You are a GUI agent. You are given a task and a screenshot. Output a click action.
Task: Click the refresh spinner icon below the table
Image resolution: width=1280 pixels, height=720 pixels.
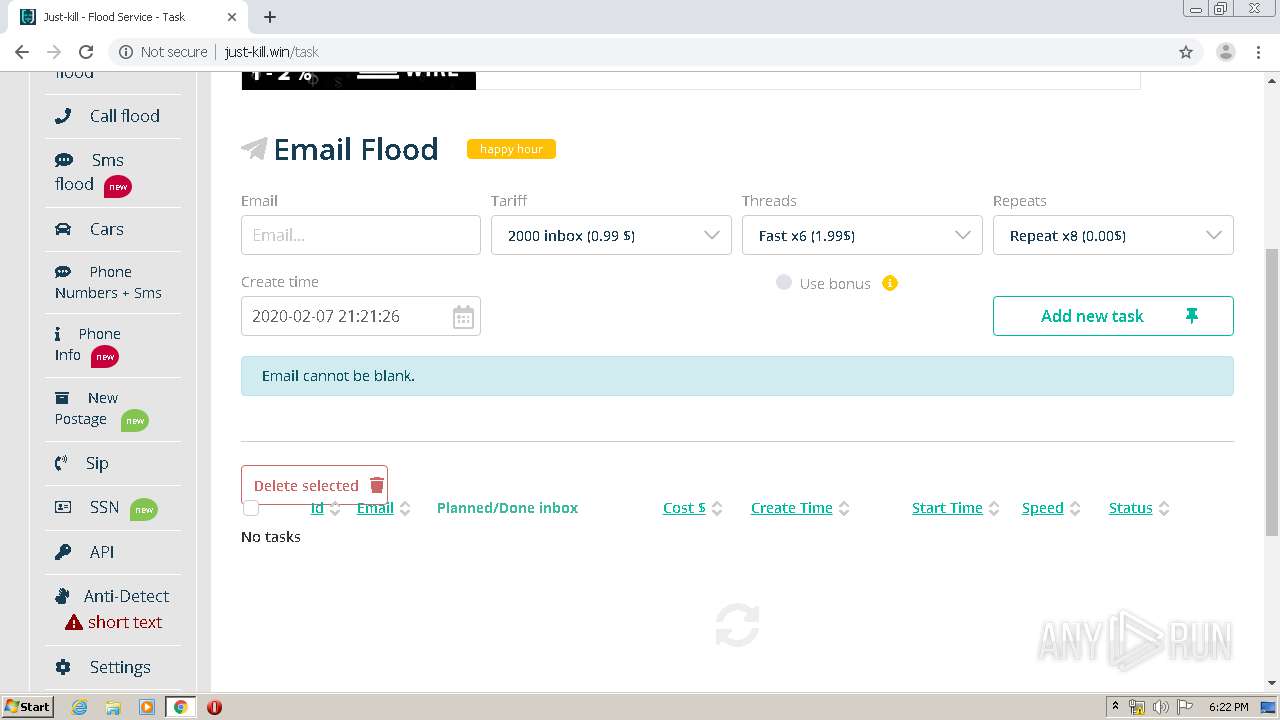tap(738, 625)
